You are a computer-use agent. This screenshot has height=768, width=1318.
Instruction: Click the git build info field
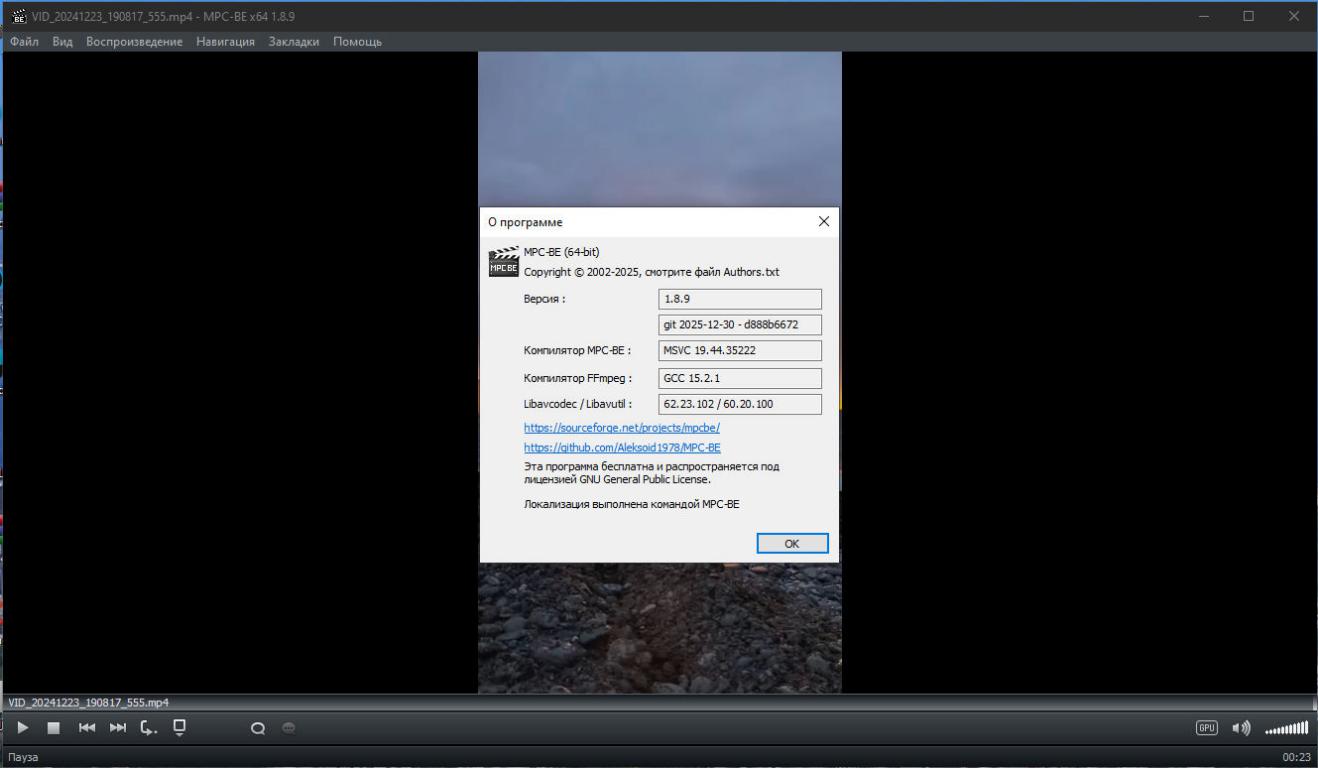click(x=740, y=325)
